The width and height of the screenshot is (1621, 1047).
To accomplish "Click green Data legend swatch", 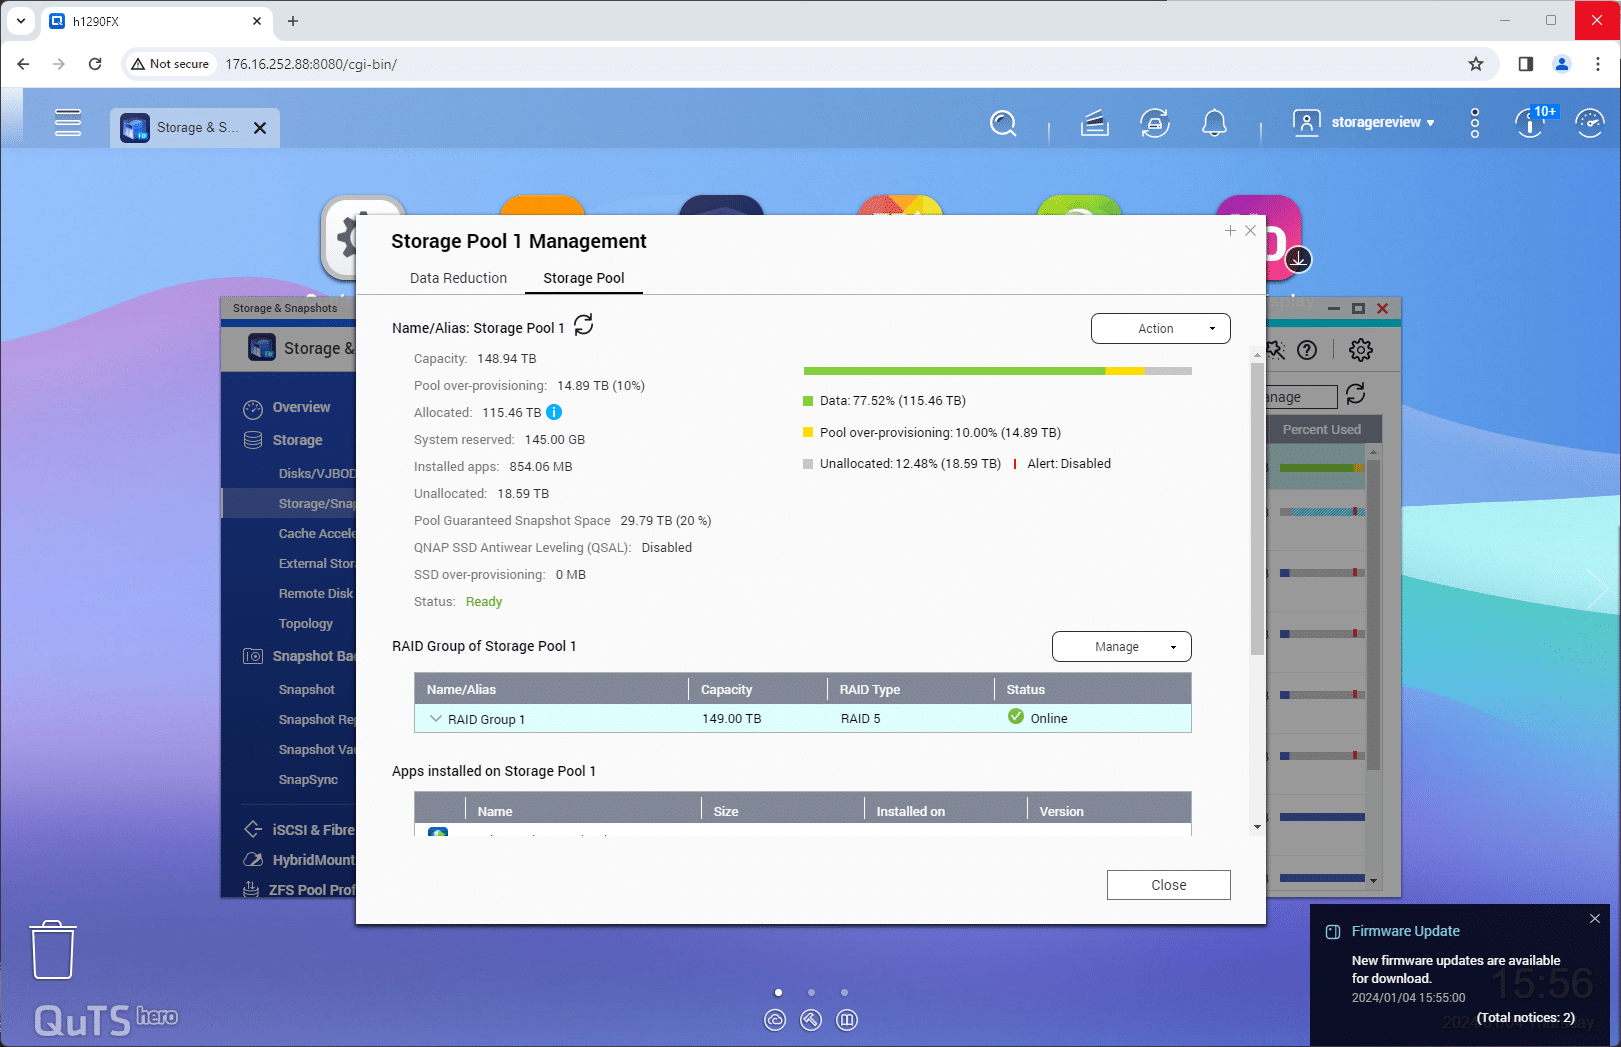I will point(808,401).
